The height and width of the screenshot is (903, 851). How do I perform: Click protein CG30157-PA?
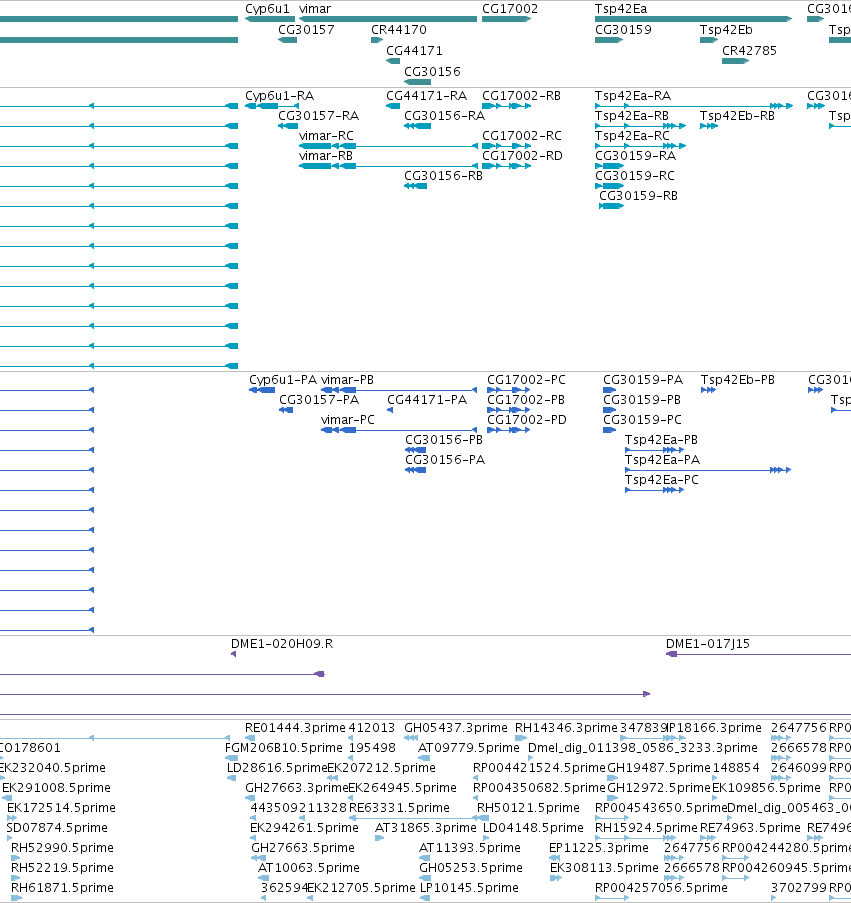coord(319,400)
